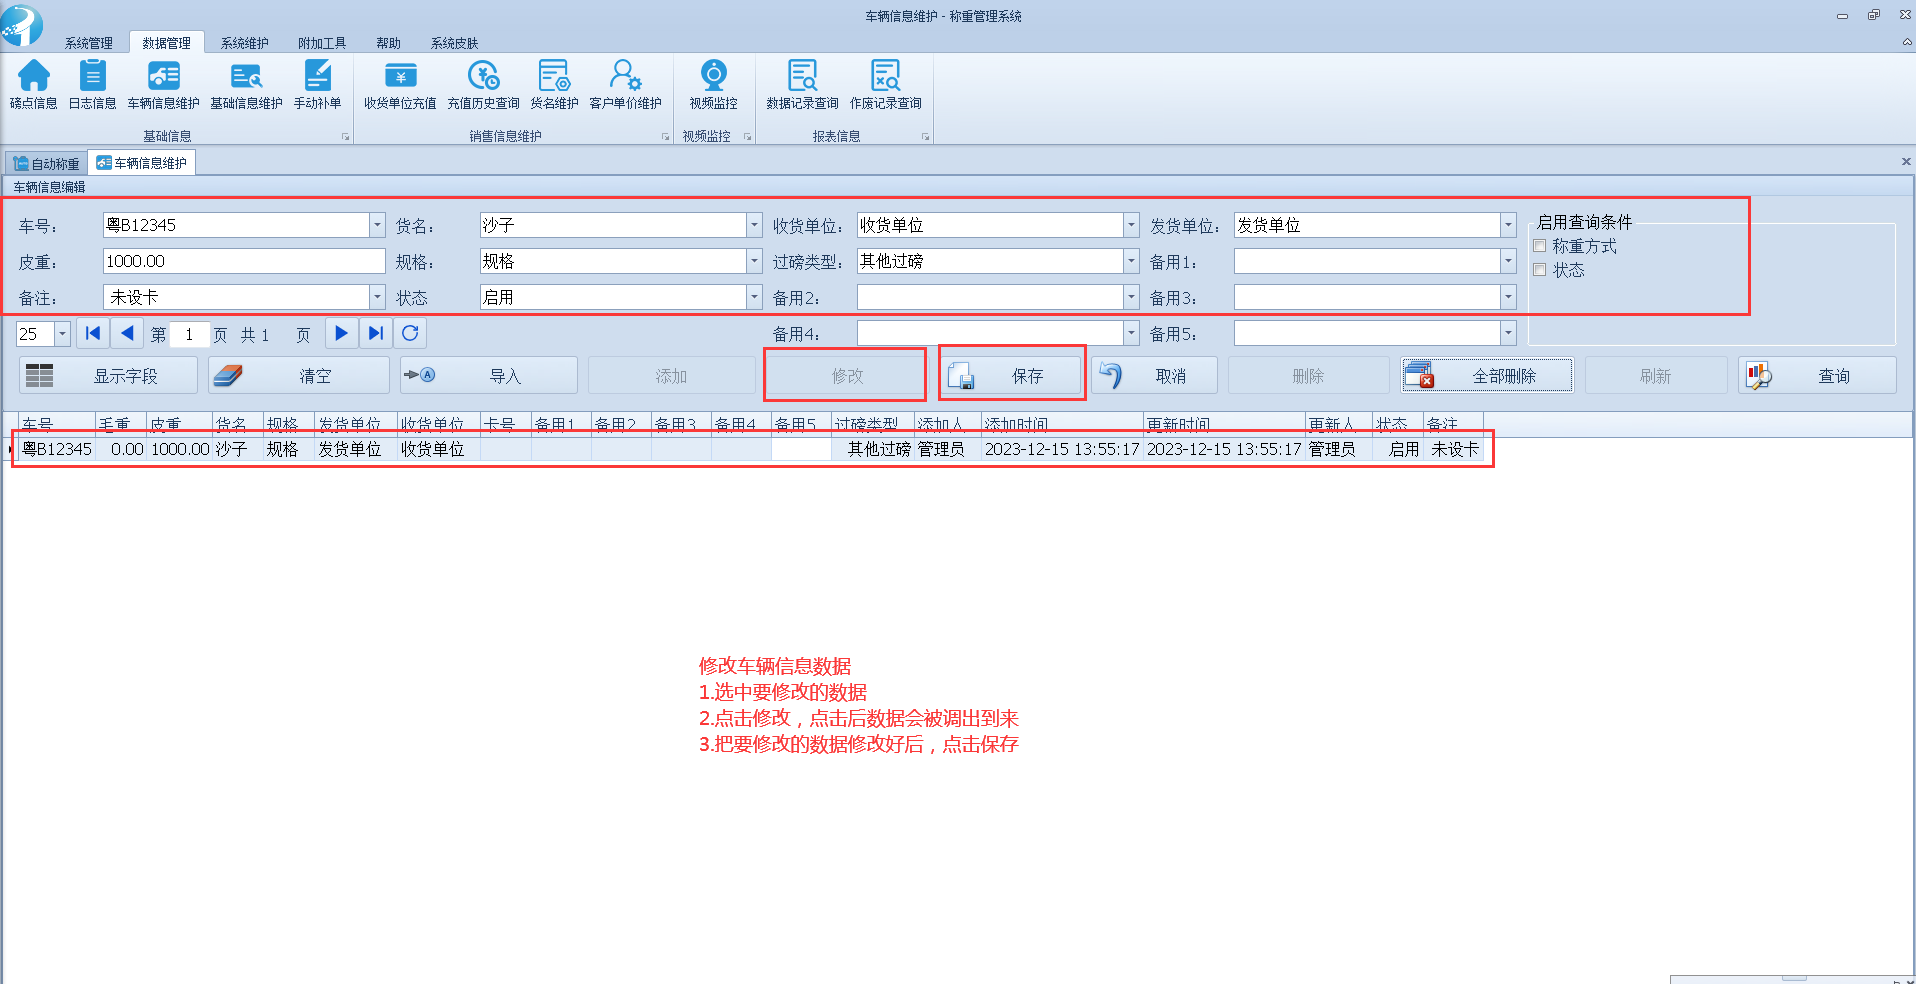Sort by the 添加时间 column header
This screenshot has height=984, width=1916.
coord(1062,425)
